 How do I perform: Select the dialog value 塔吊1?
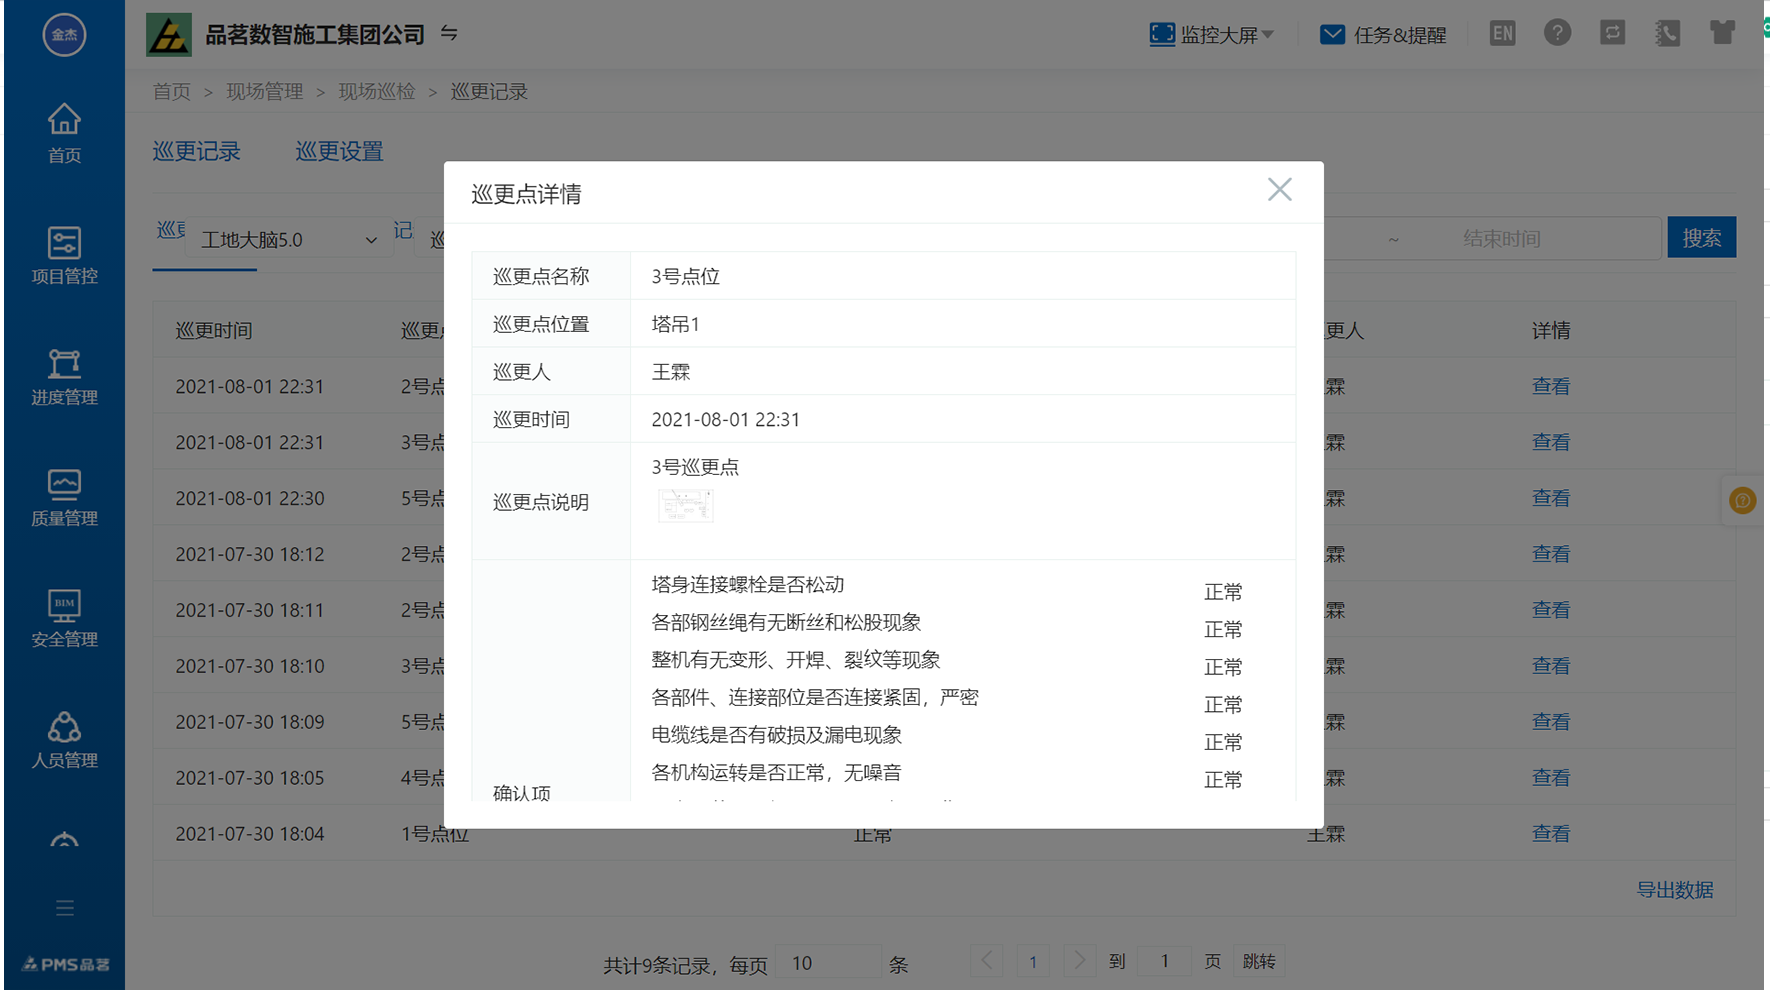[x=676, y=324]
